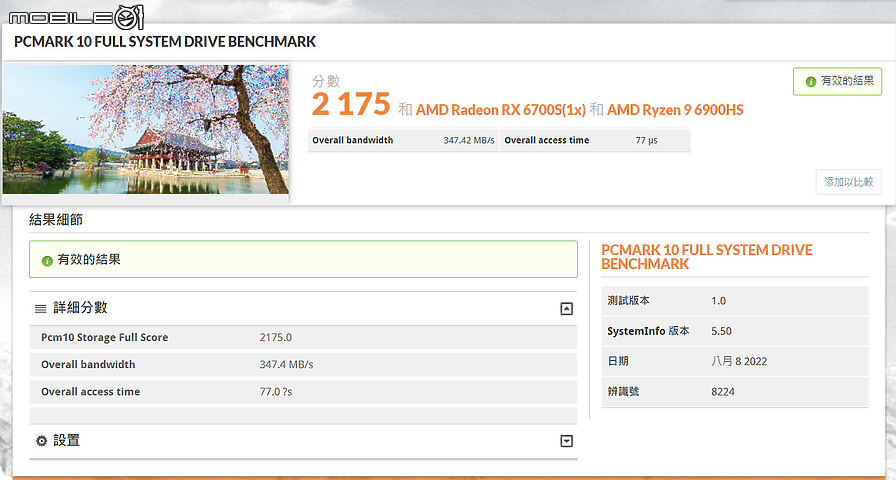Click the 1.0 test version value
896x480 pixels.
pyautogui.click(x=718, y=301)
